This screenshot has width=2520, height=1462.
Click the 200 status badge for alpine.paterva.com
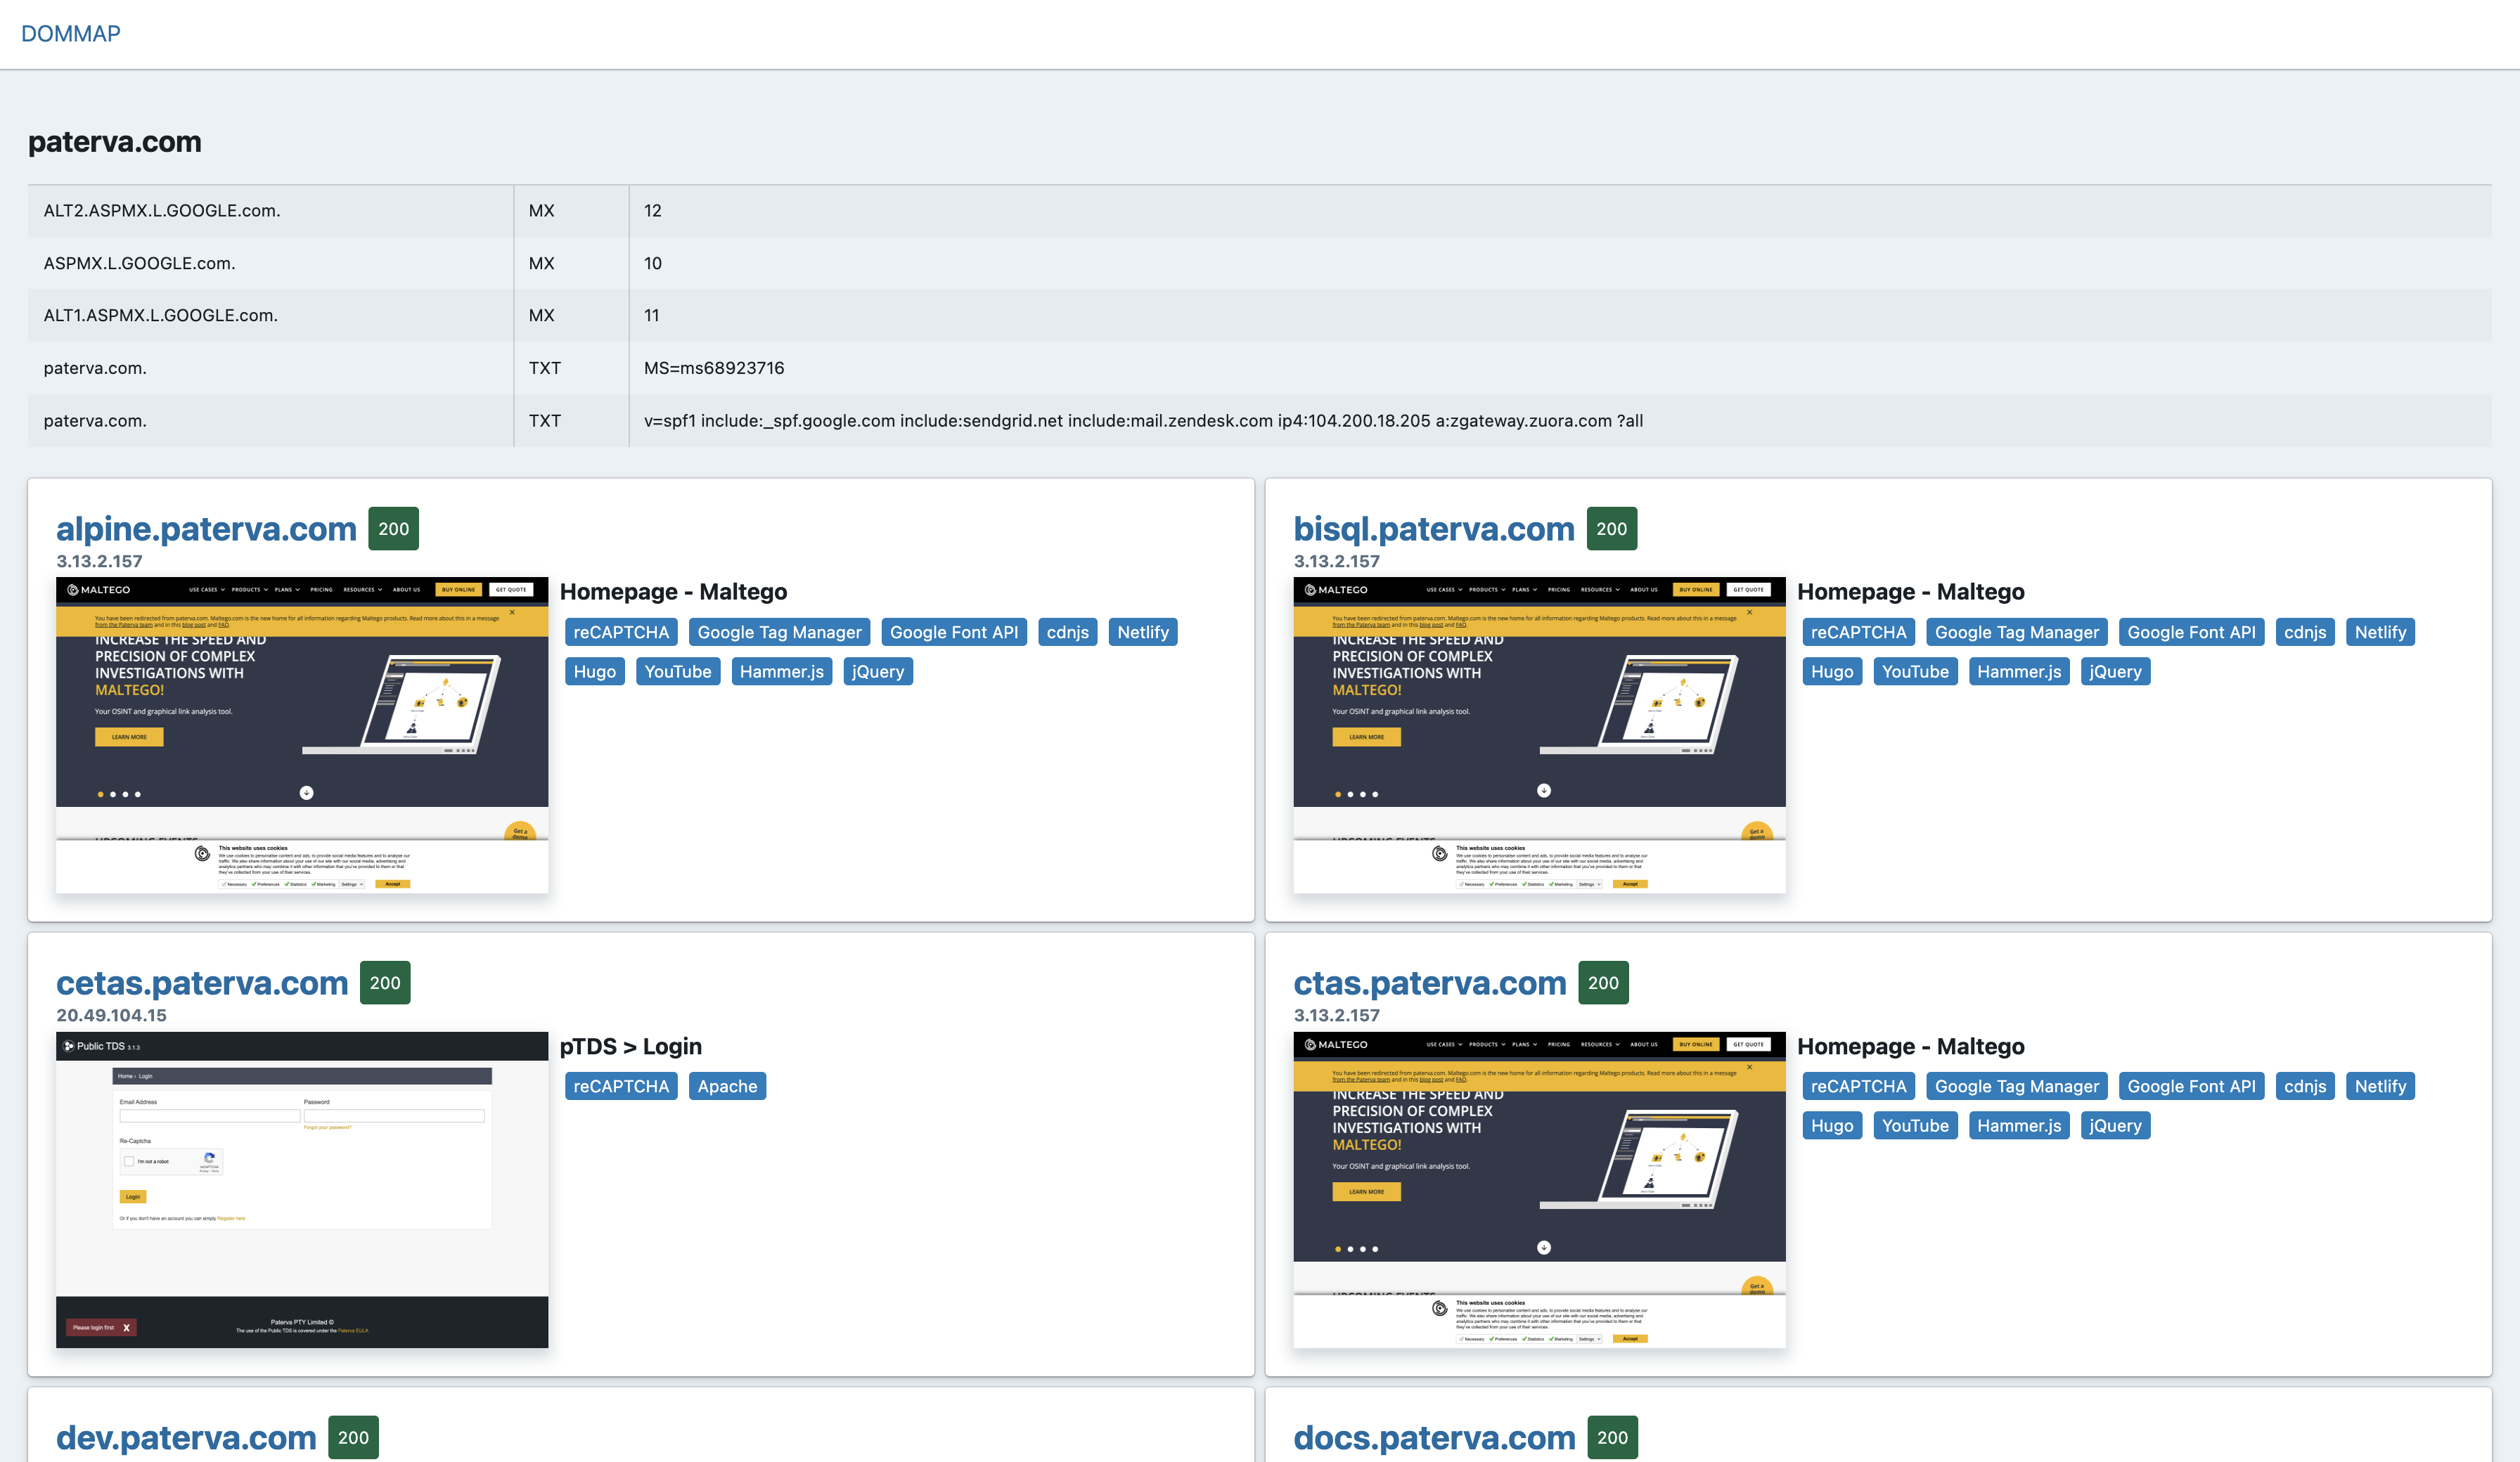(x=394, y=528)
